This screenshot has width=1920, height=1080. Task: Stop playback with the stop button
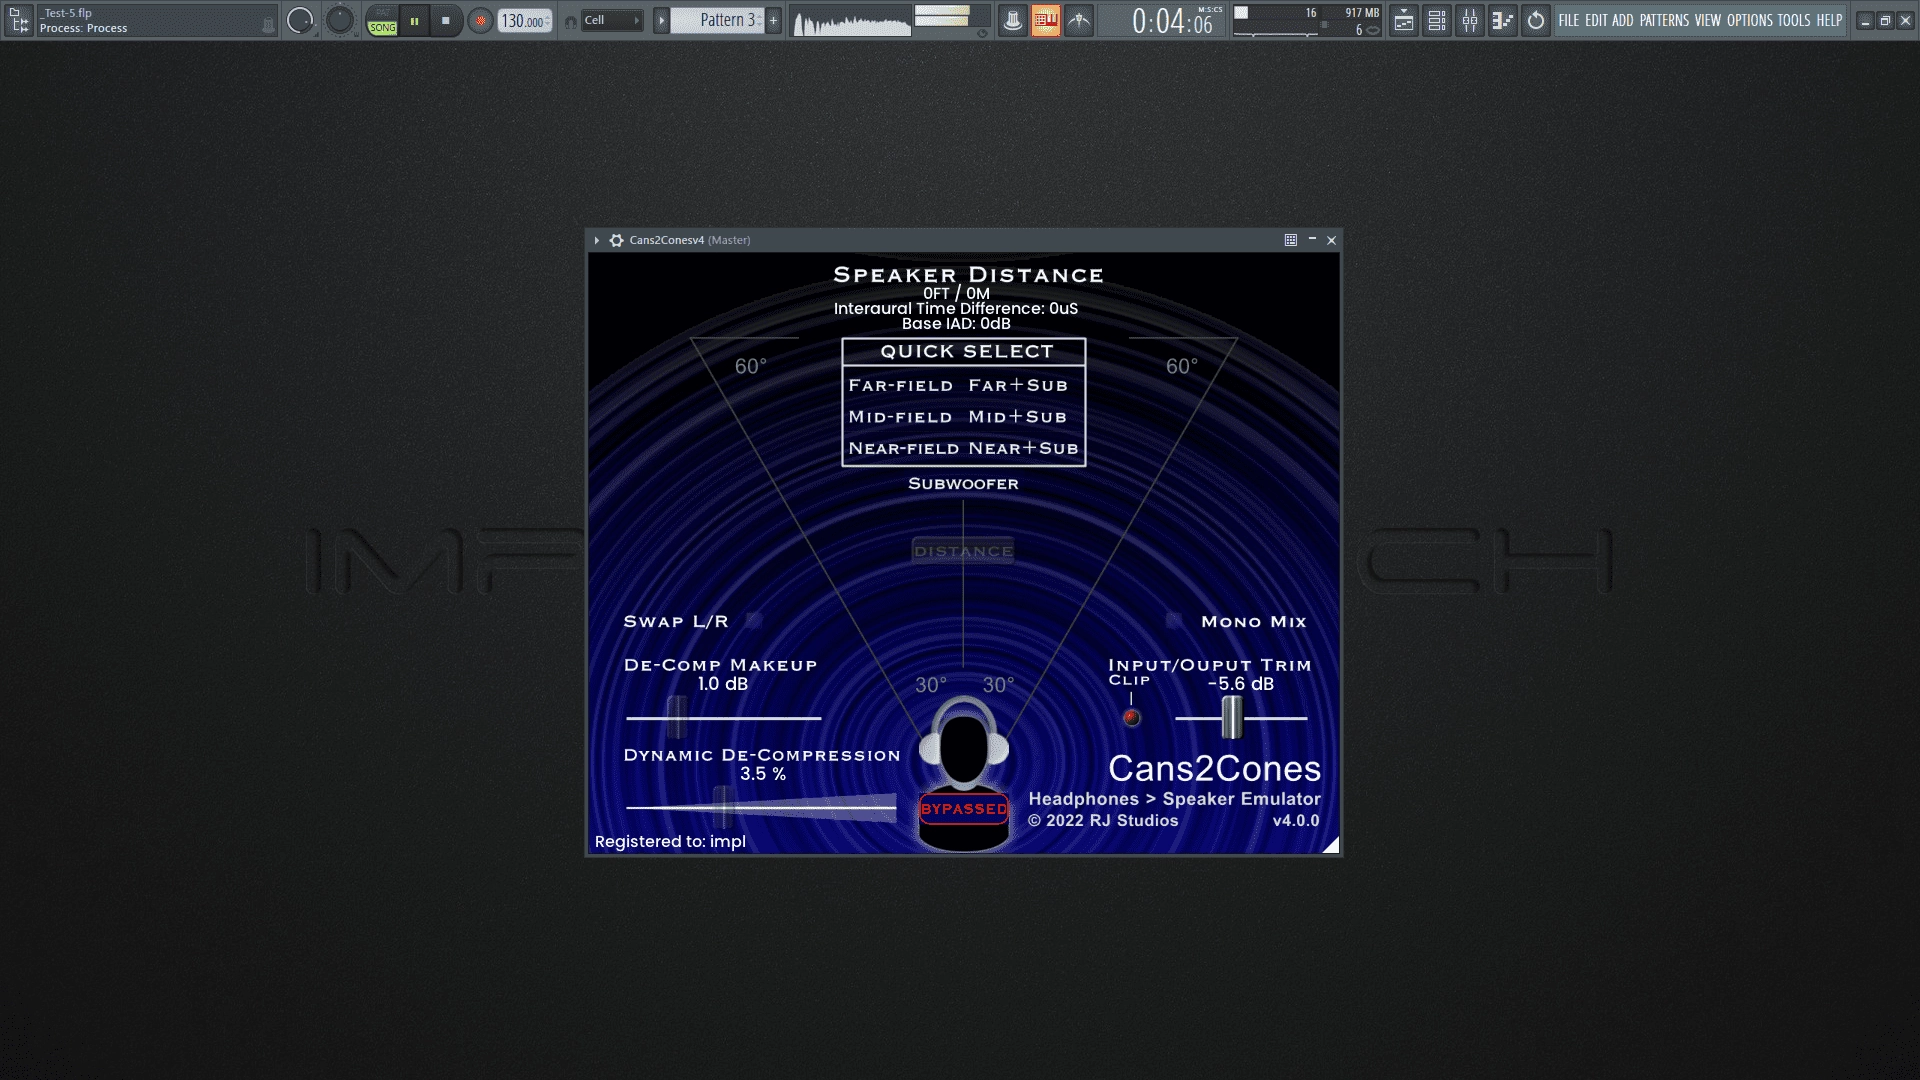tap(446, 20)
